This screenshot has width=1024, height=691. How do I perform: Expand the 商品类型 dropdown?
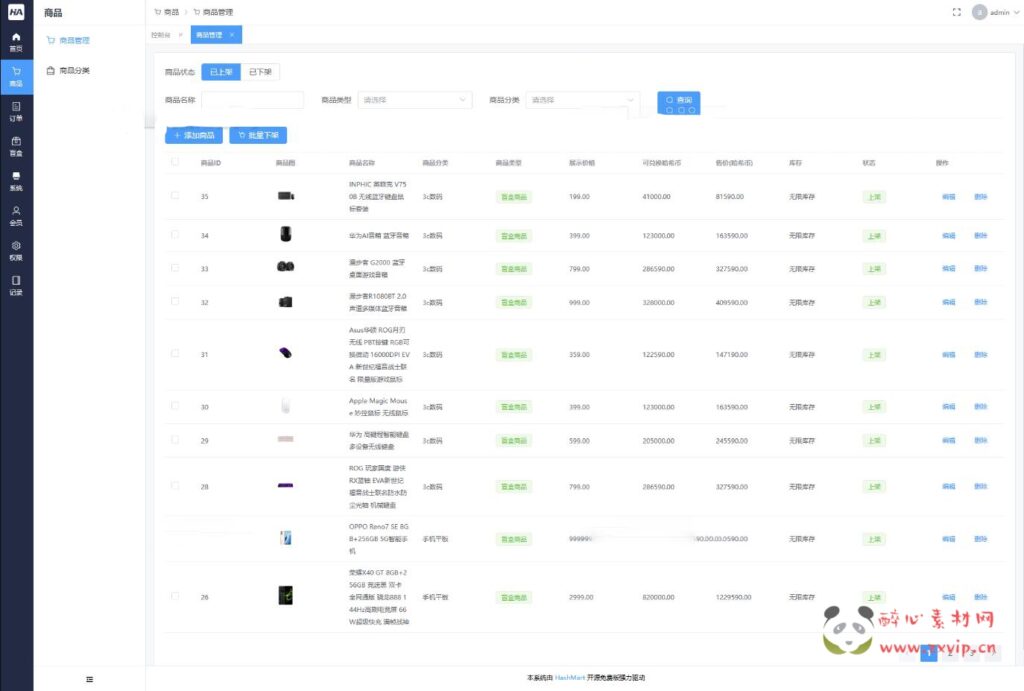[x=414, y=100]
